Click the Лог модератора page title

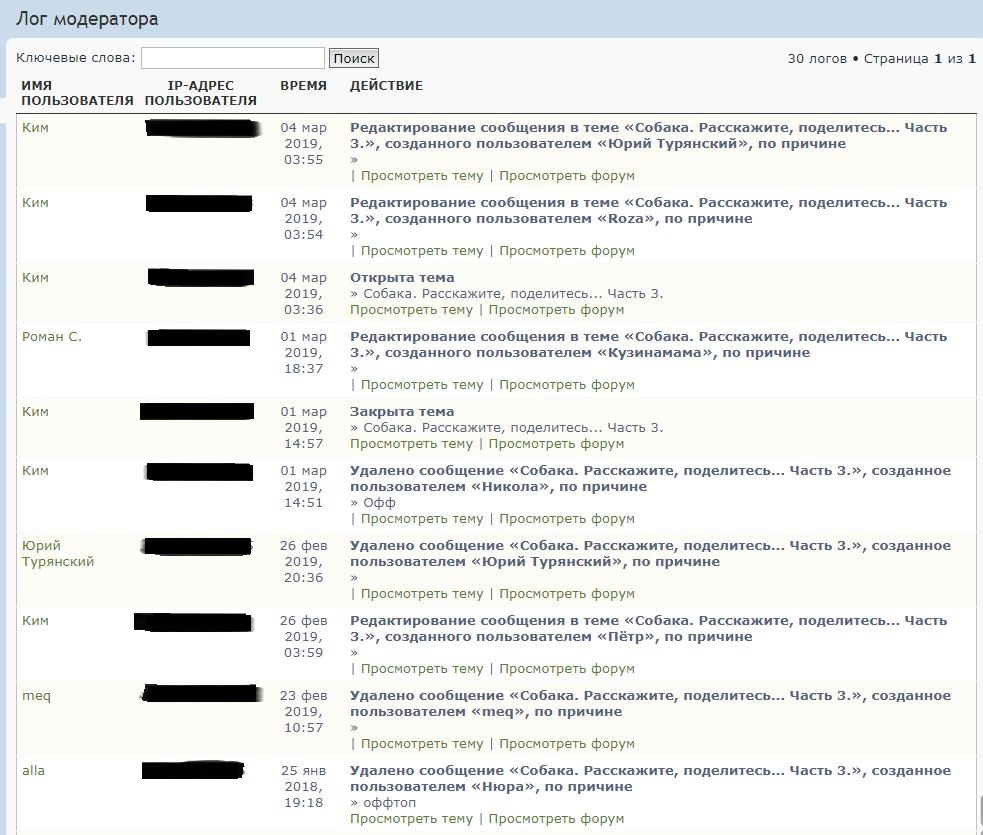click(87, 19)
